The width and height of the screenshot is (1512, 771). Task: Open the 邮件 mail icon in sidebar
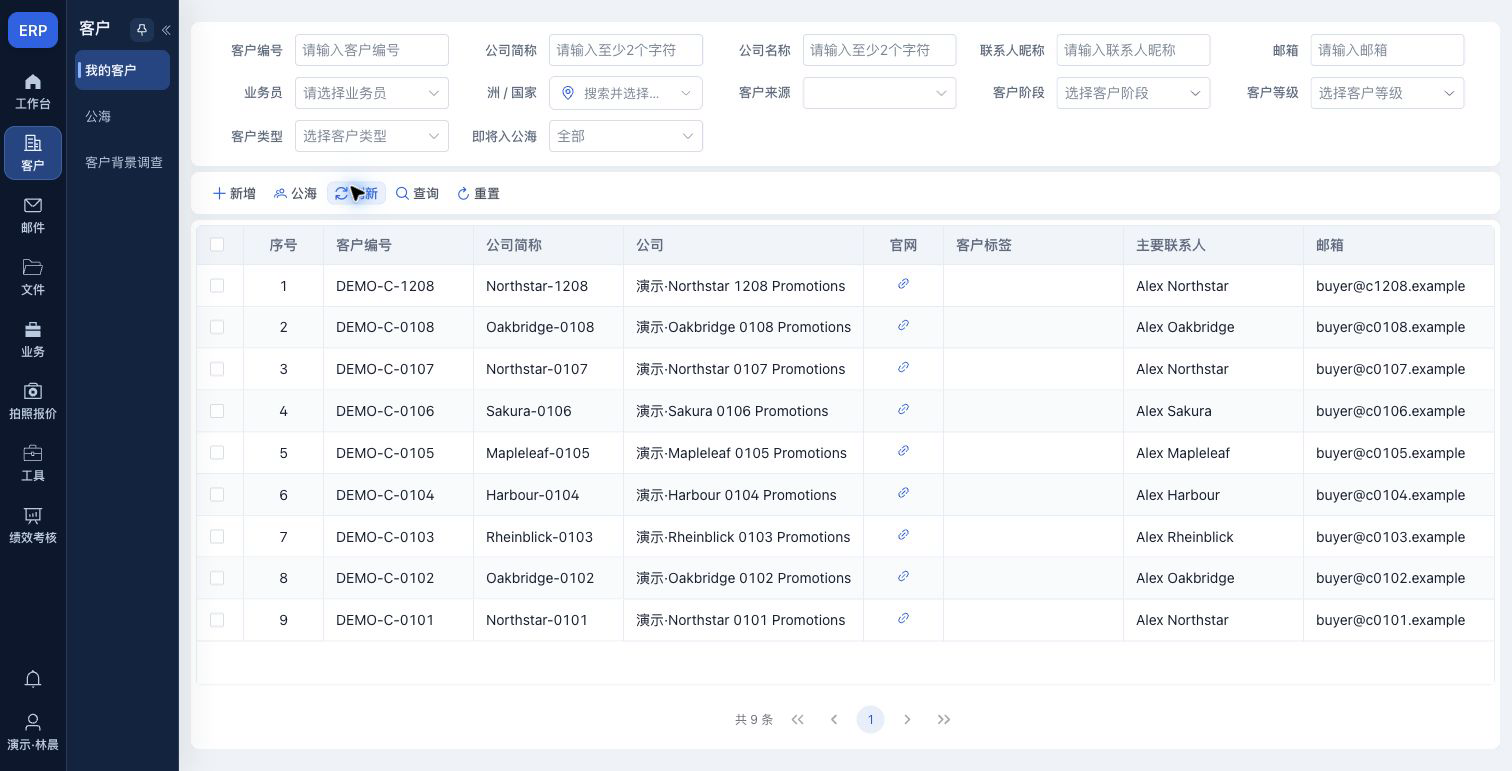(33, 215)
